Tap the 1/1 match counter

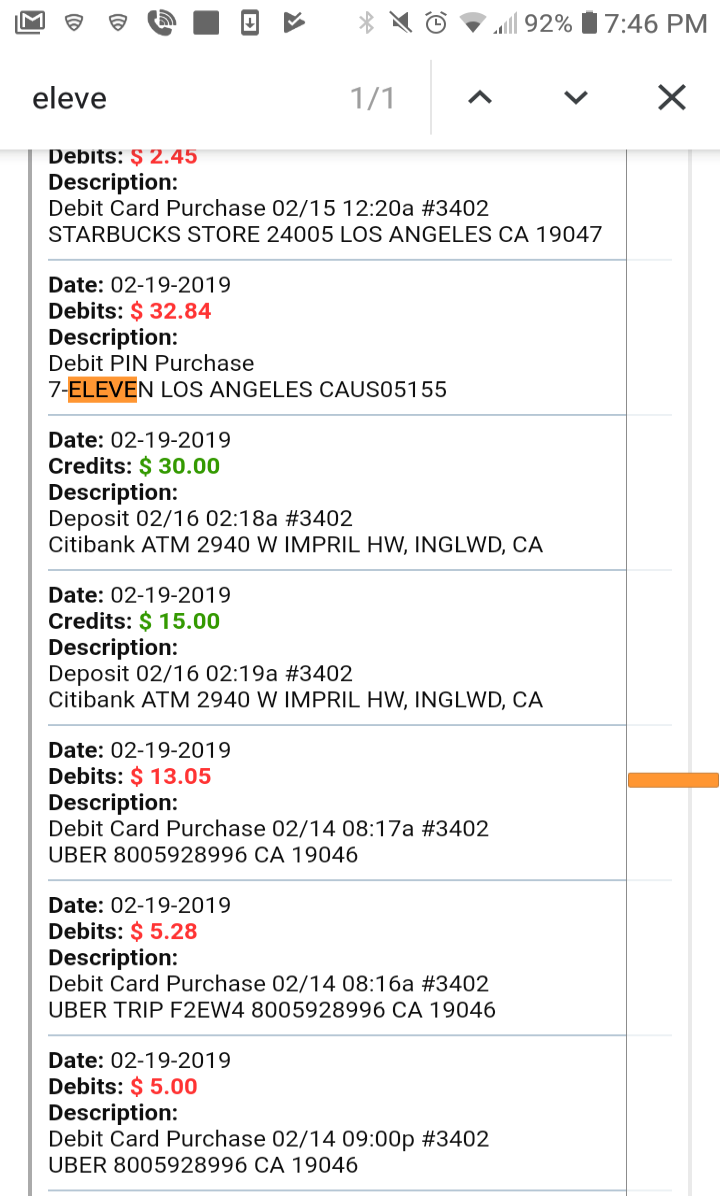[x=372, y=98]
